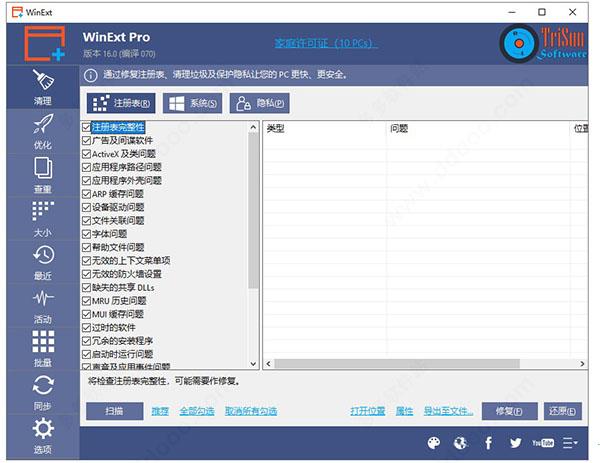Open the 最近 recent history clock icon
Viewport: 600px width, 463px height.
[x=43, y=262]
